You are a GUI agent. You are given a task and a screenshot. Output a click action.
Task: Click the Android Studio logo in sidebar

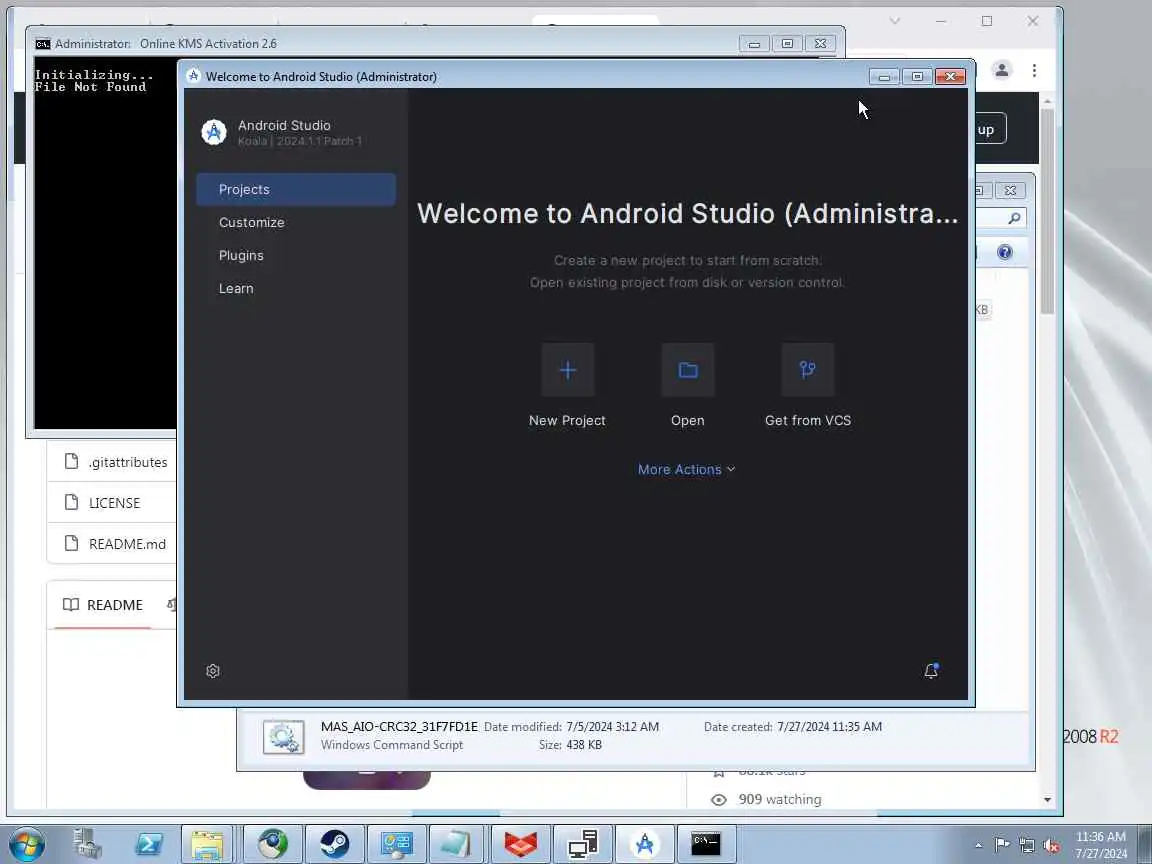214,132
